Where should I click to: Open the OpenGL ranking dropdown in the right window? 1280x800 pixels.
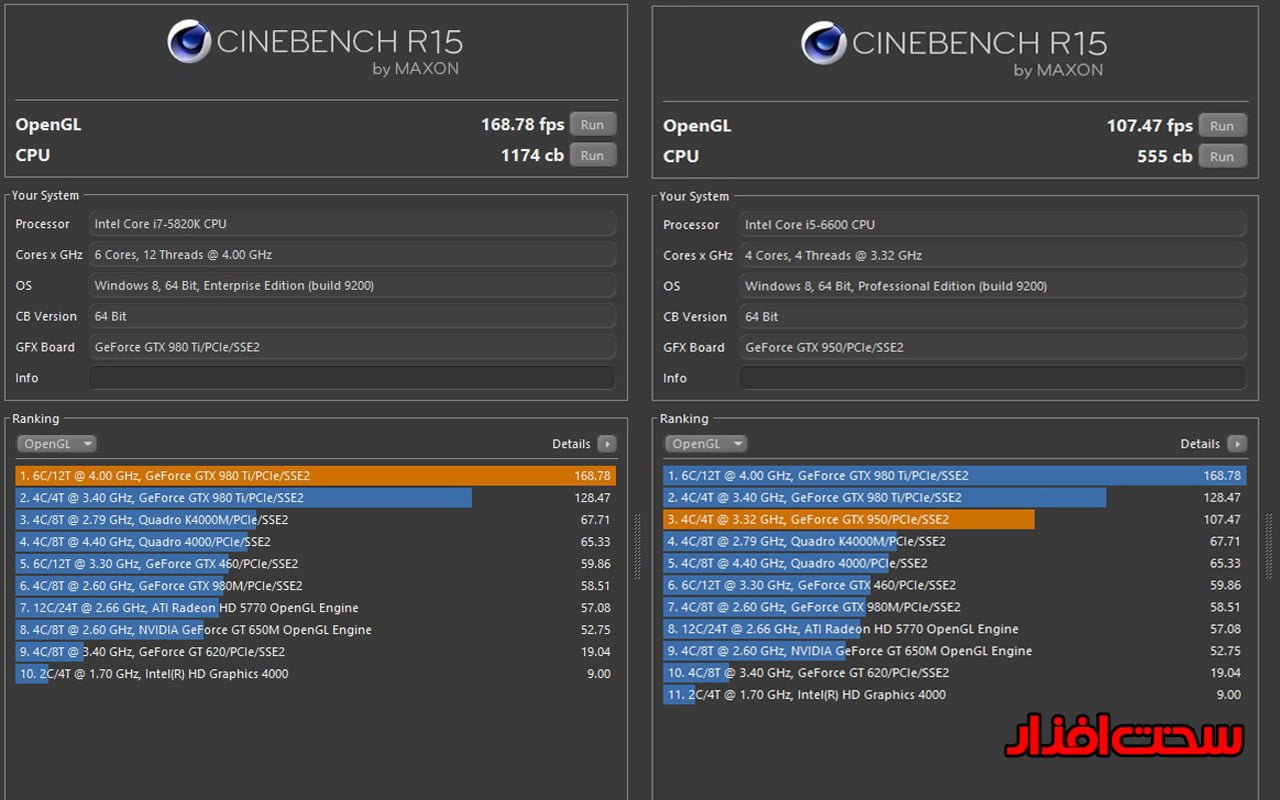click(705, 444)
